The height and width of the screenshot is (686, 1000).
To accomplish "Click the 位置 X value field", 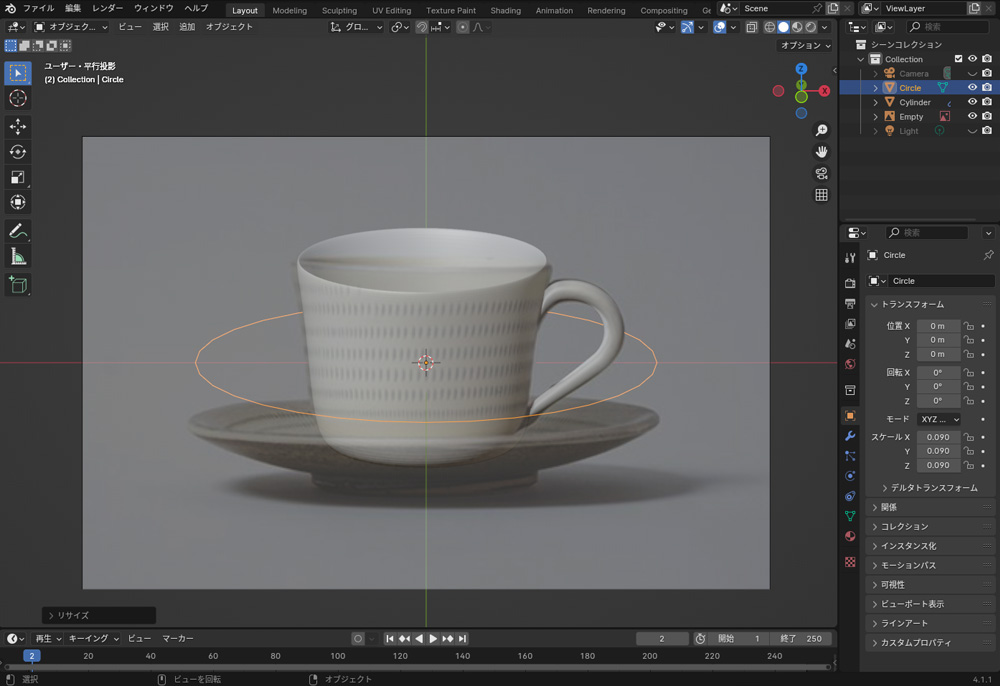I will coord(938,326).
